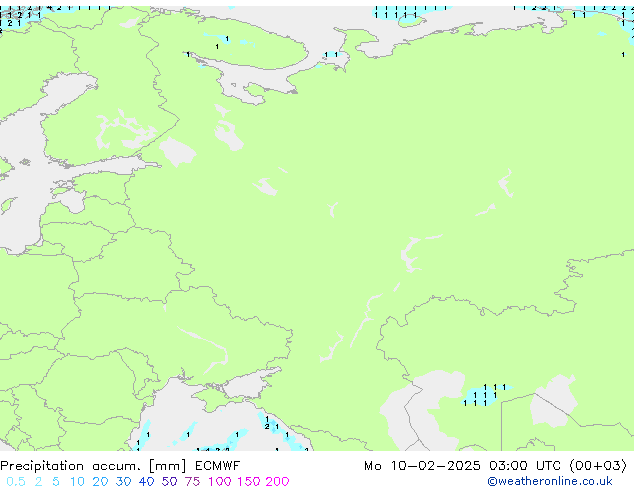
Task: Click the 2 mm legend value
Action: point(38,482)
